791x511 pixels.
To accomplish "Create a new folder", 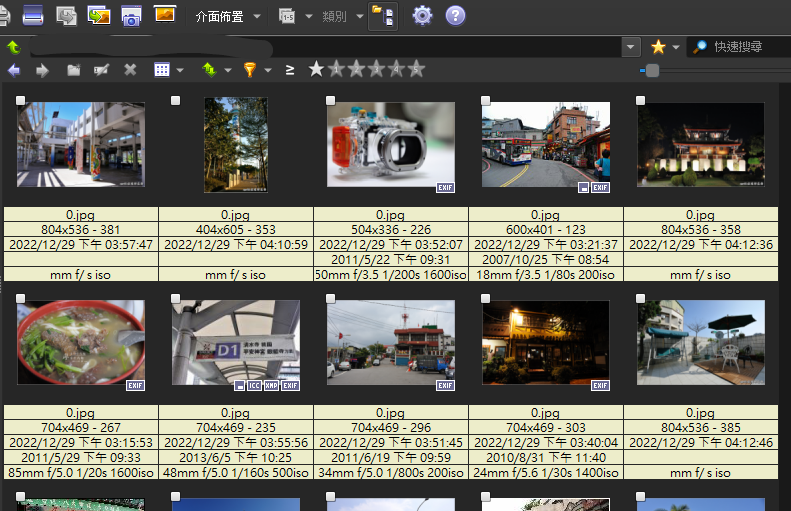I will tap(74, 70).
